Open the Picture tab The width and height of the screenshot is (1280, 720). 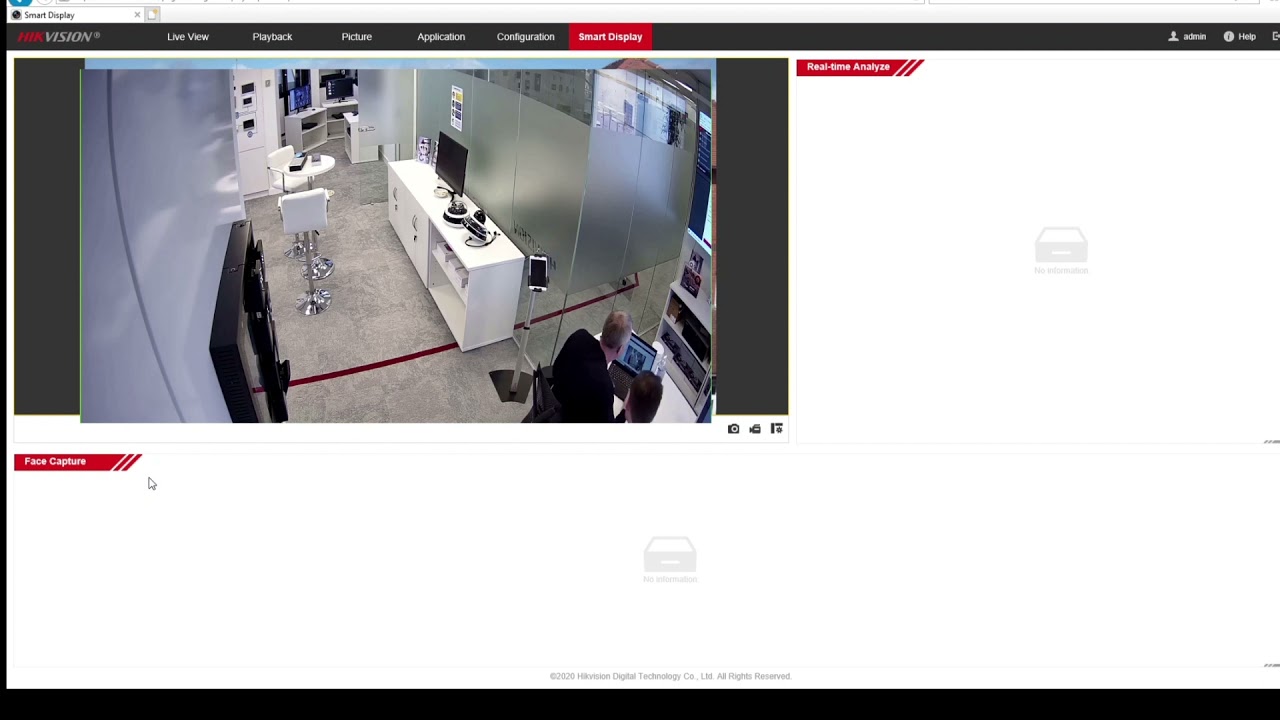point(357,37)
